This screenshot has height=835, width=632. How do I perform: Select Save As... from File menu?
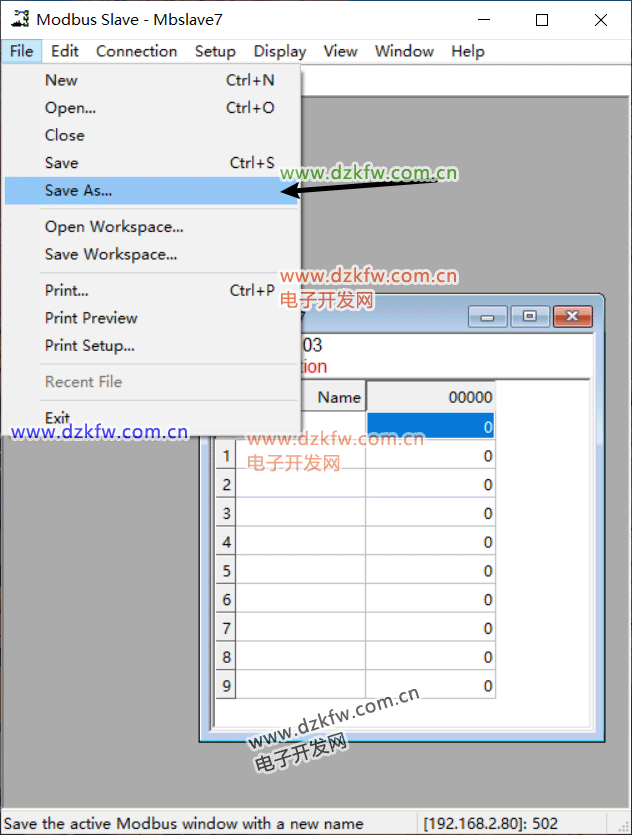79,190
